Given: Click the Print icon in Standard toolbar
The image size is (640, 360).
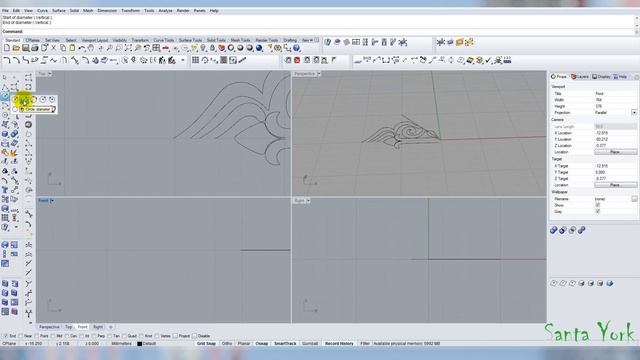Looking at the screenshot, I should [35, 48].
